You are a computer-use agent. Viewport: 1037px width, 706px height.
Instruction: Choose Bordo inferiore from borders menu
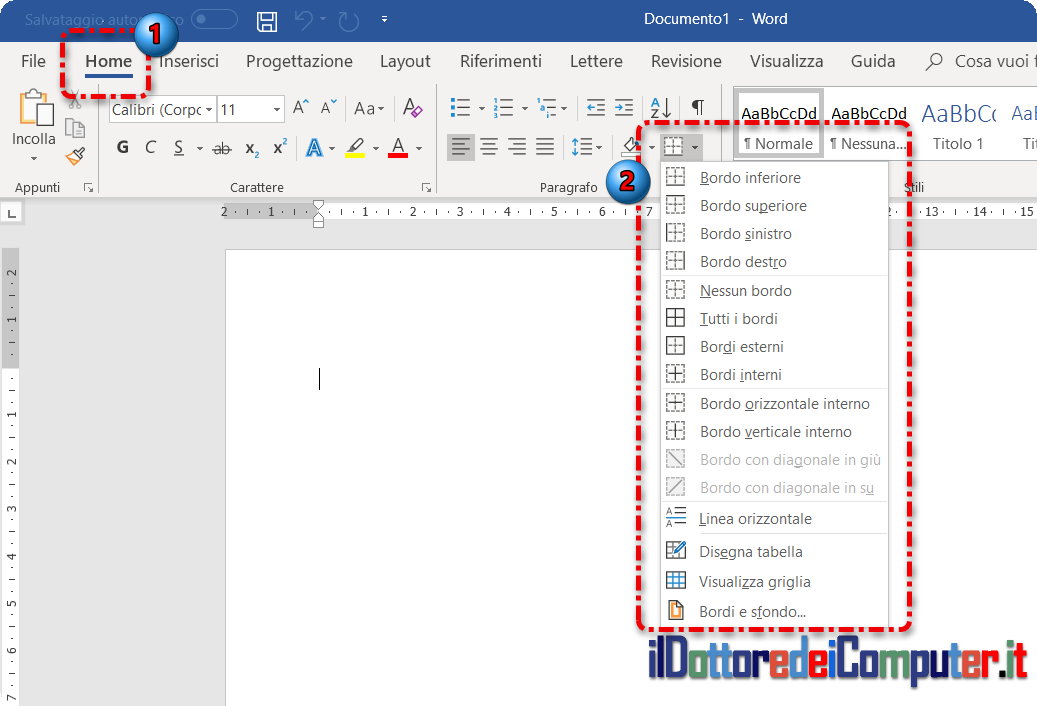click(774, 178)
